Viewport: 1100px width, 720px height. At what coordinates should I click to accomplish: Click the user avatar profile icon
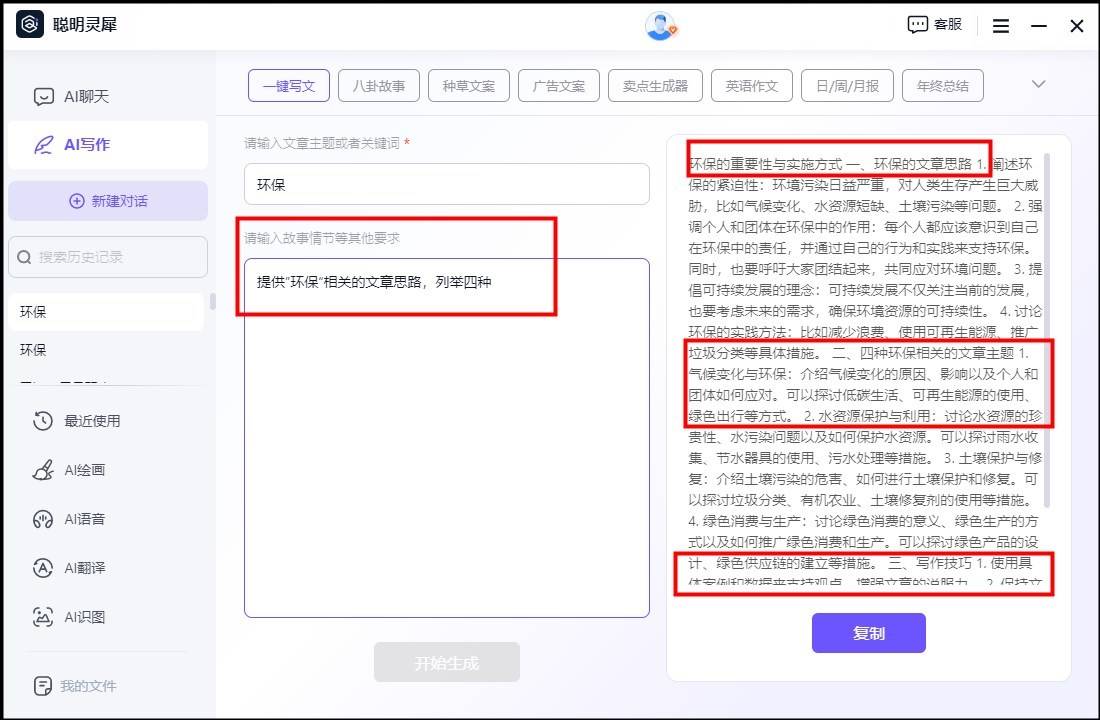660,26
